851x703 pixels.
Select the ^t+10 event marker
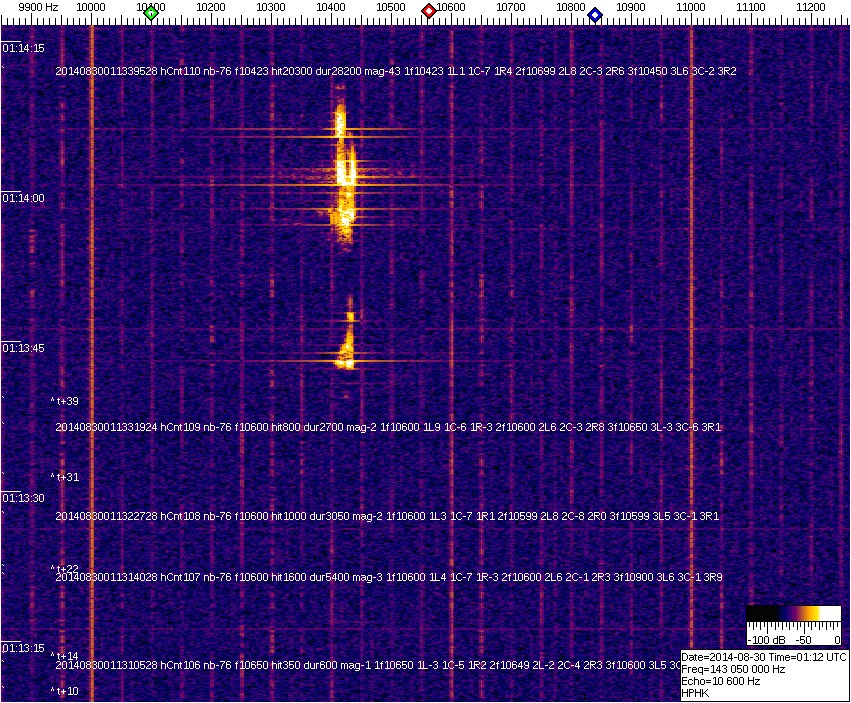[x=65, y=691]
